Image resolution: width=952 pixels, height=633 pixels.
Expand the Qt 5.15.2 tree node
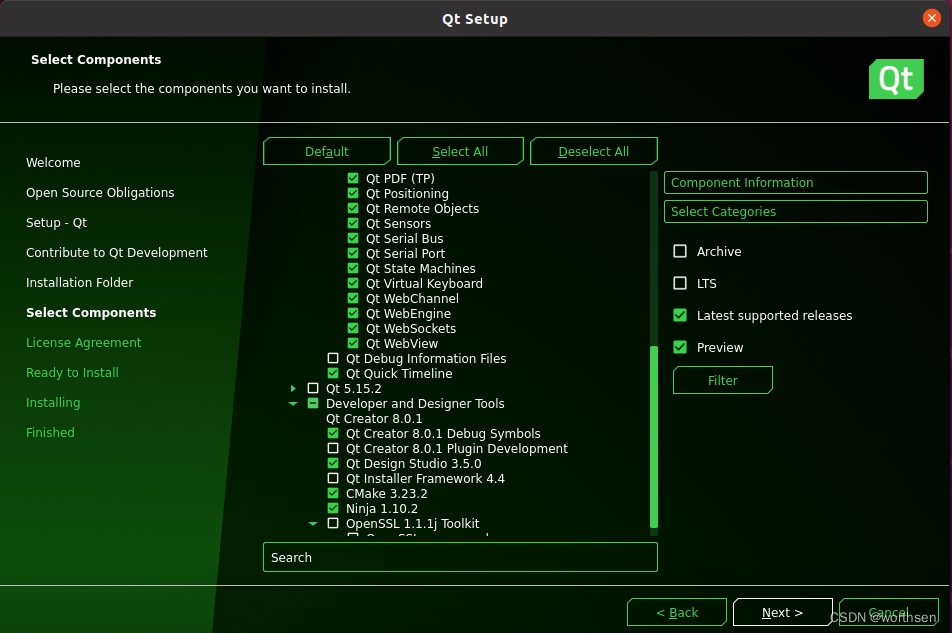coord(293,388)
